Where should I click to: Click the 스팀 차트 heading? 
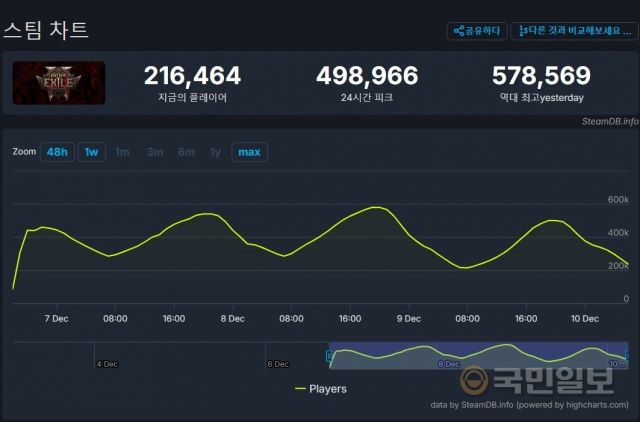pos(46,30)
